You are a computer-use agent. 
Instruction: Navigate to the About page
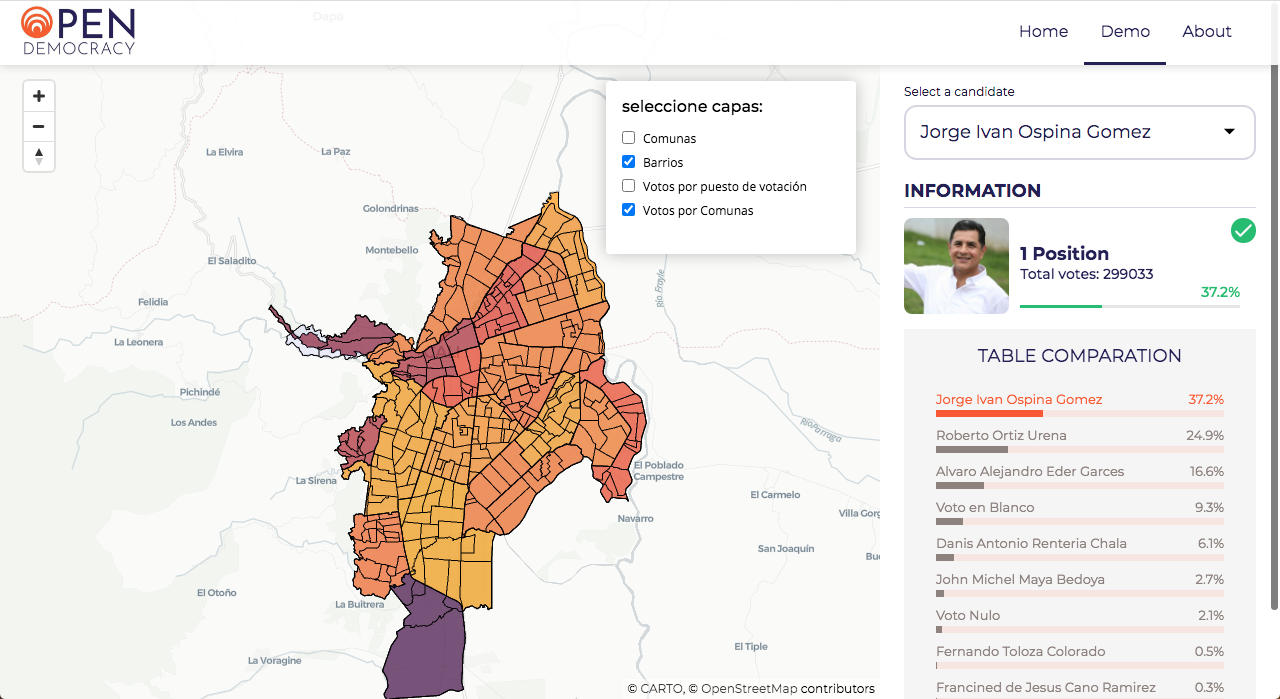[1207, 31]
